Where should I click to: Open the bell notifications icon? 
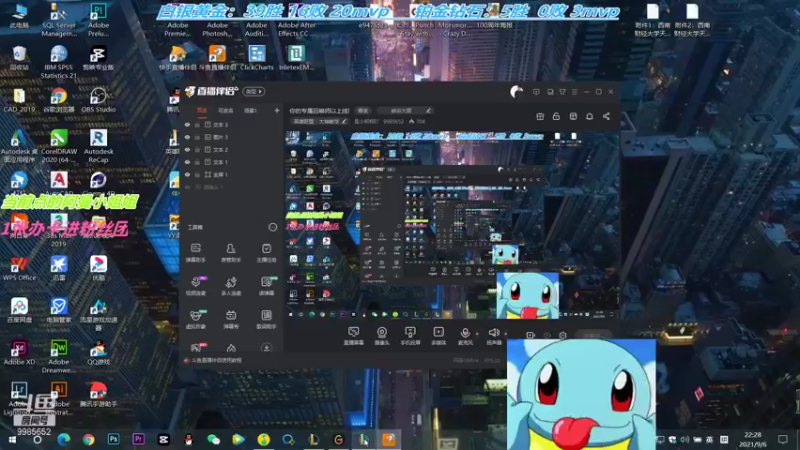tap(589, 116)
